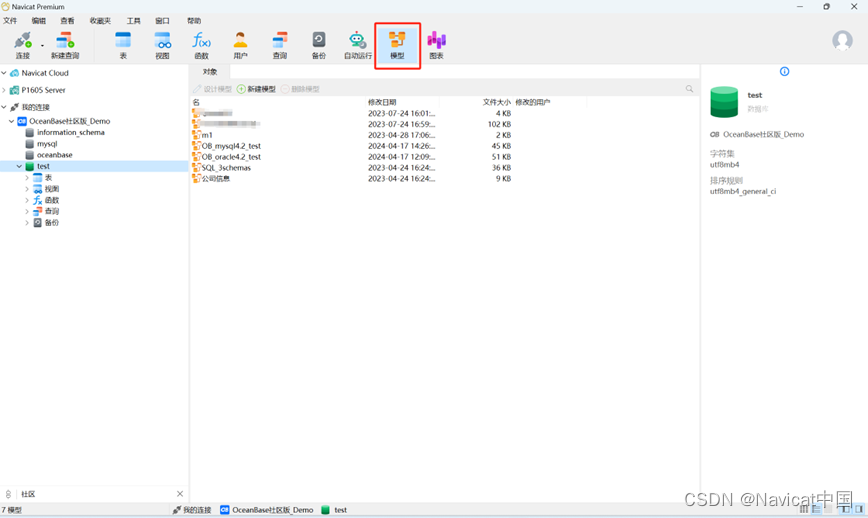Select the View (视图) toolbar icon

pyautogui.click(x=162, y=45)
